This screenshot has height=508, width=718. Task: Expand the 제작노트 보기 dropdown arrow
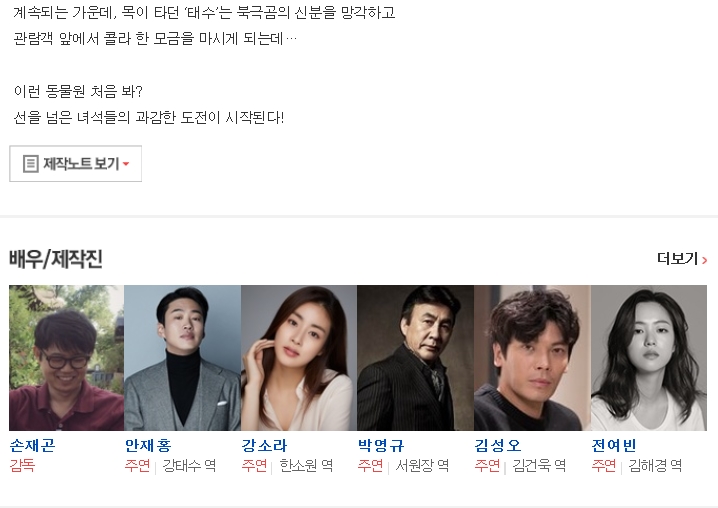click(x=126, y=164)
